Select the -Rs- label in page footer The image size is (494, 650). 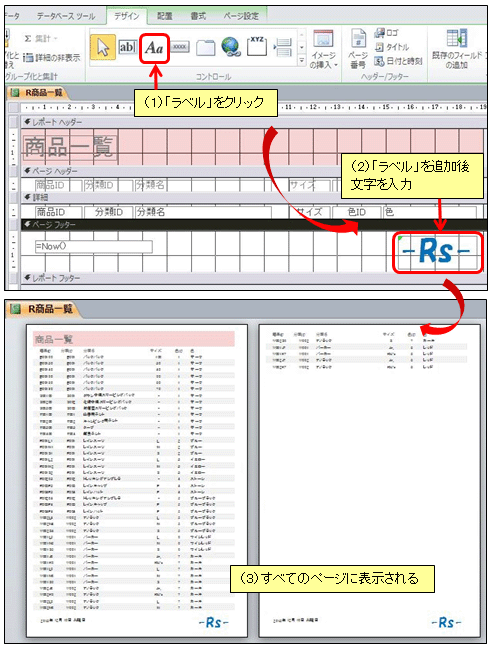point(436,251)
